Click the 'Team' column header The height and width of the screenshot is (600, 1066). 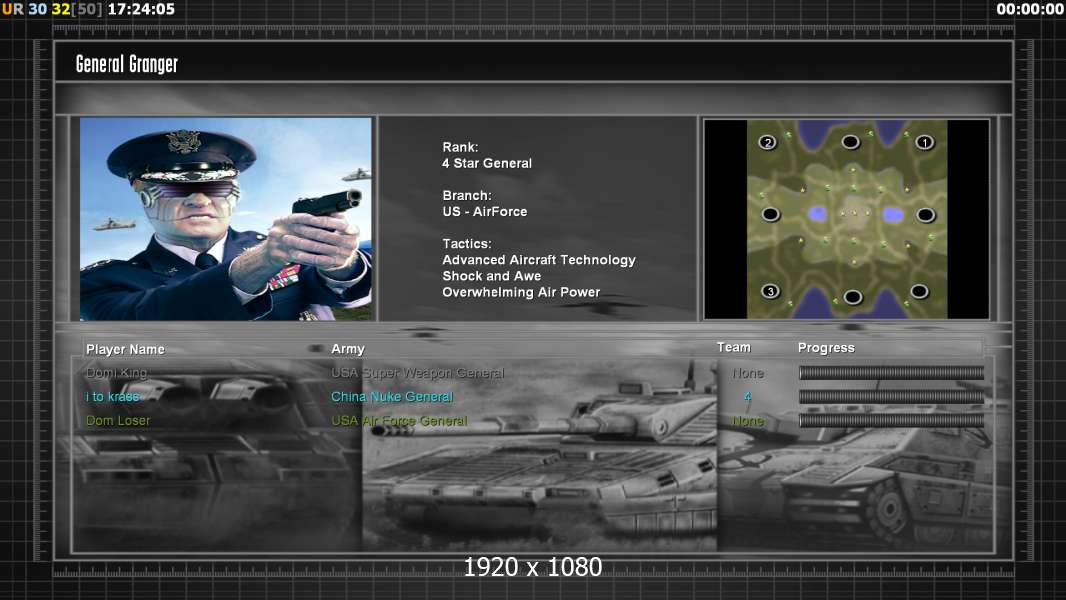coord(734,347)
